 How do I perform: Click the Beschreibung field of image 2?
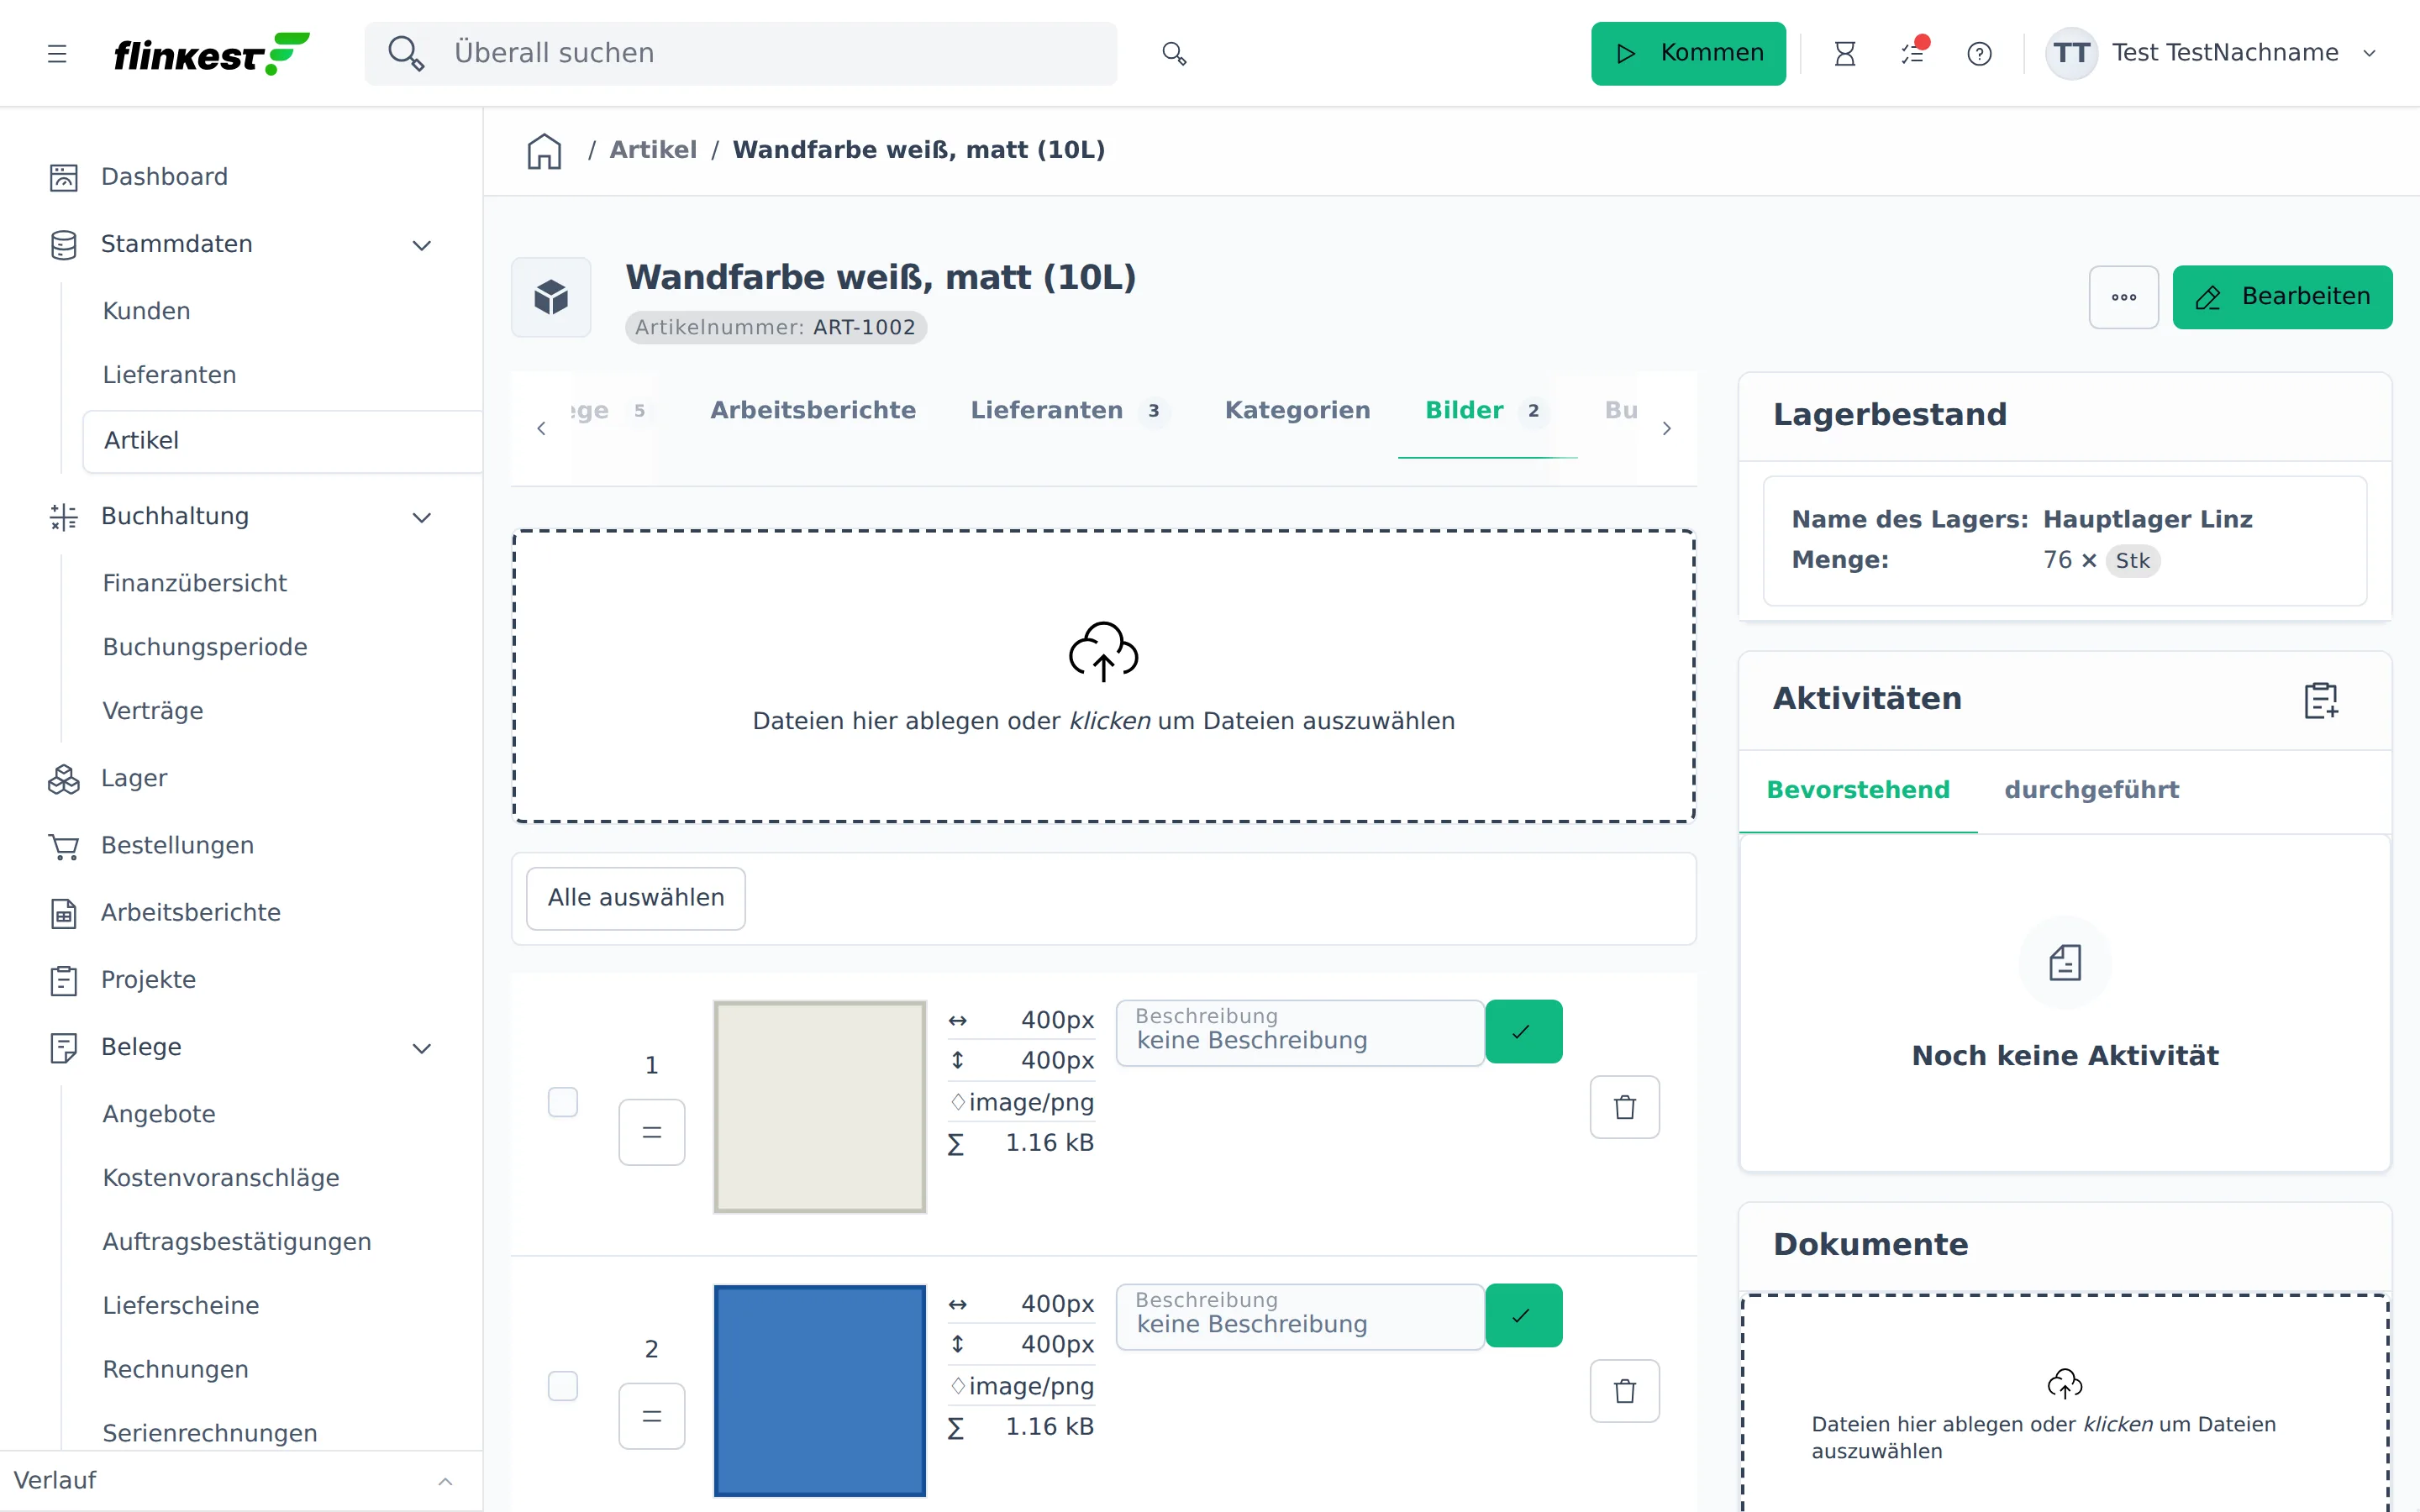click(1300, 1316)
